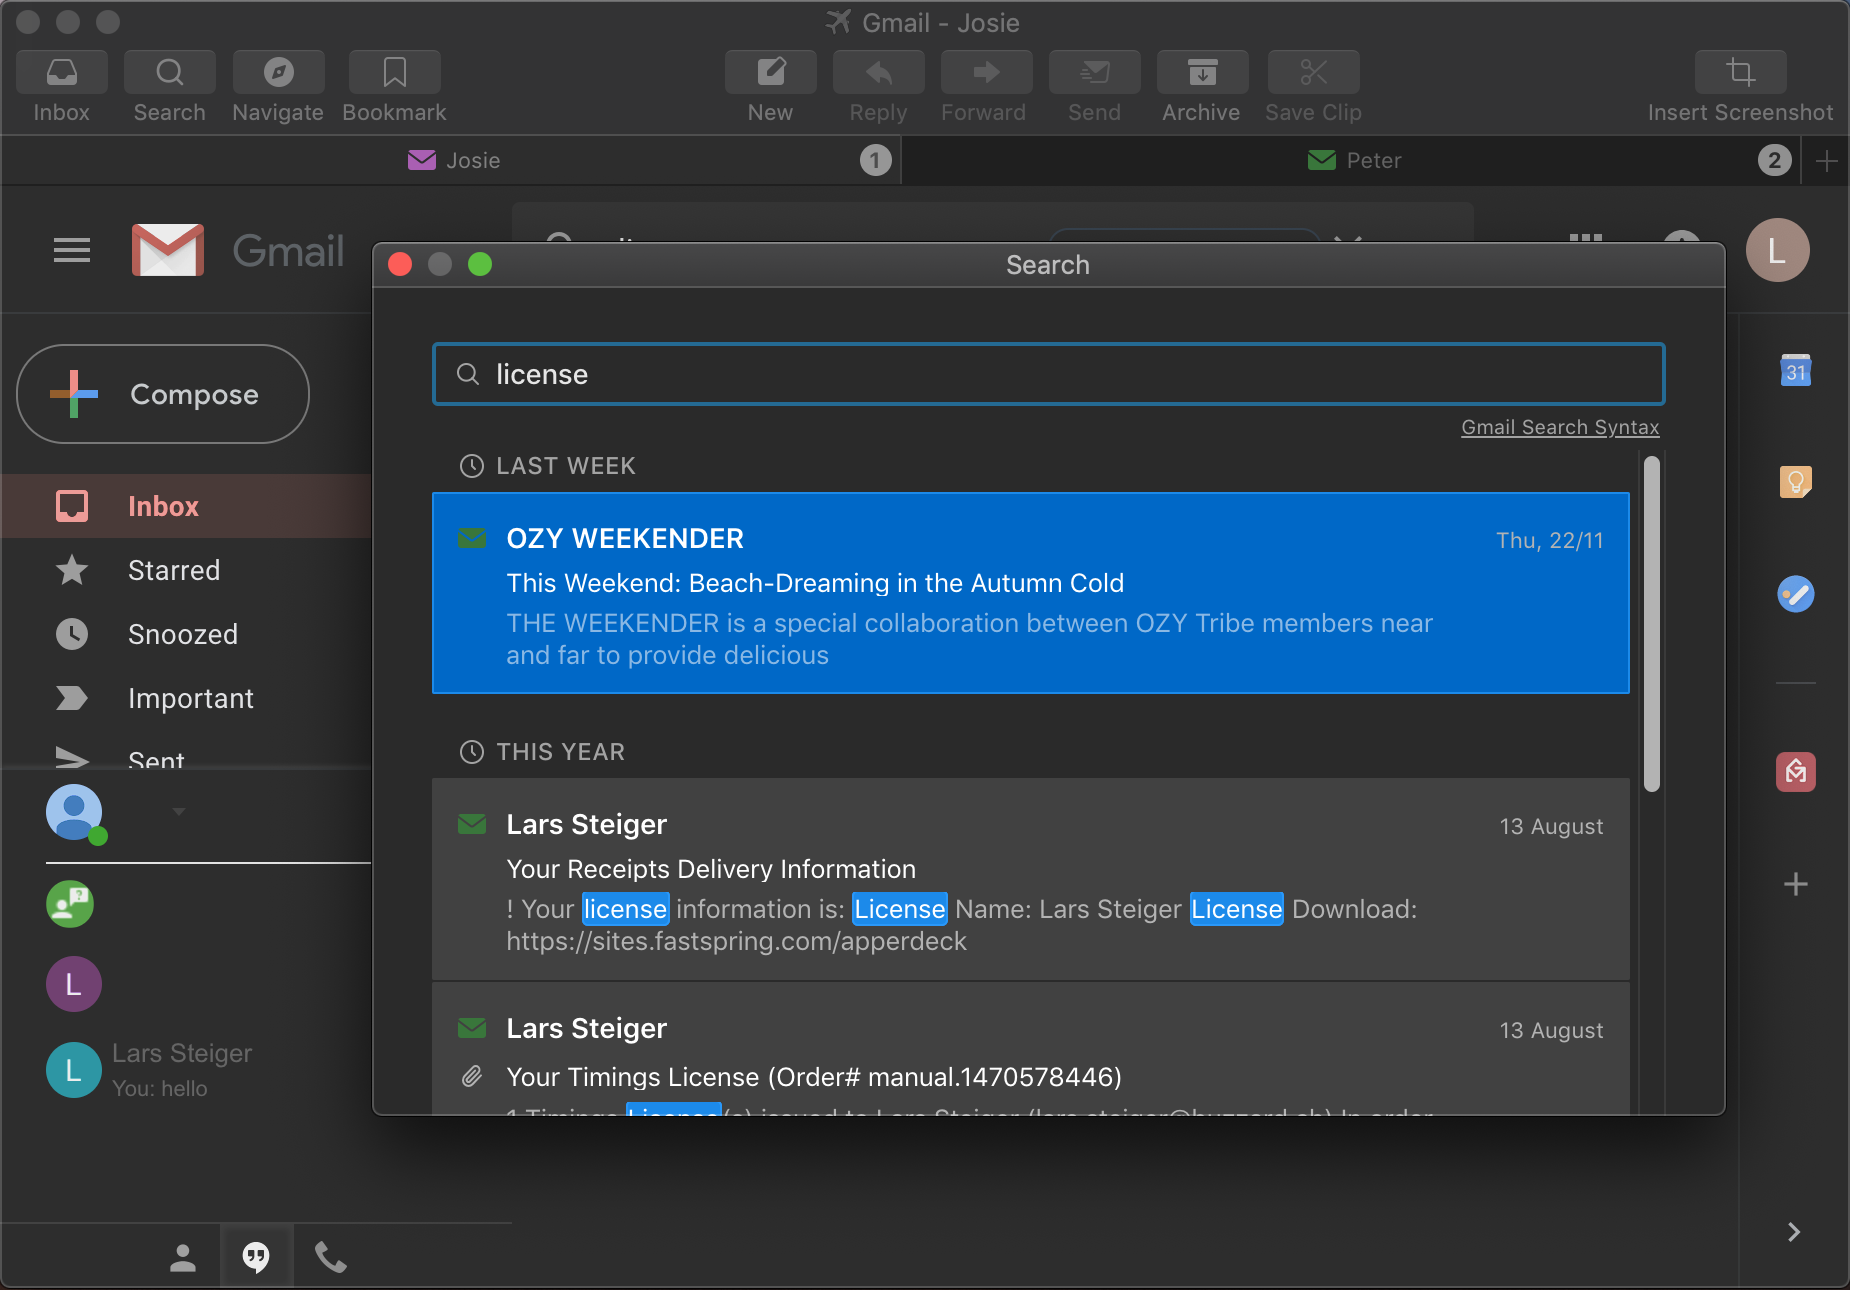The width and height of the screenshot is (1850, 1290).
Task: Collapse side panel with chevron arrow
Action: point(1794,1232)
